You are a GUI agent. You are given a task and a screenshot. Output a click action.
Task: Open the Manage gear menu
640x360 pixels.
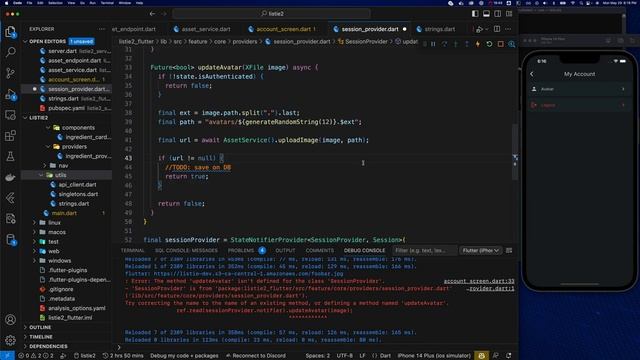[x=11, y=340]
